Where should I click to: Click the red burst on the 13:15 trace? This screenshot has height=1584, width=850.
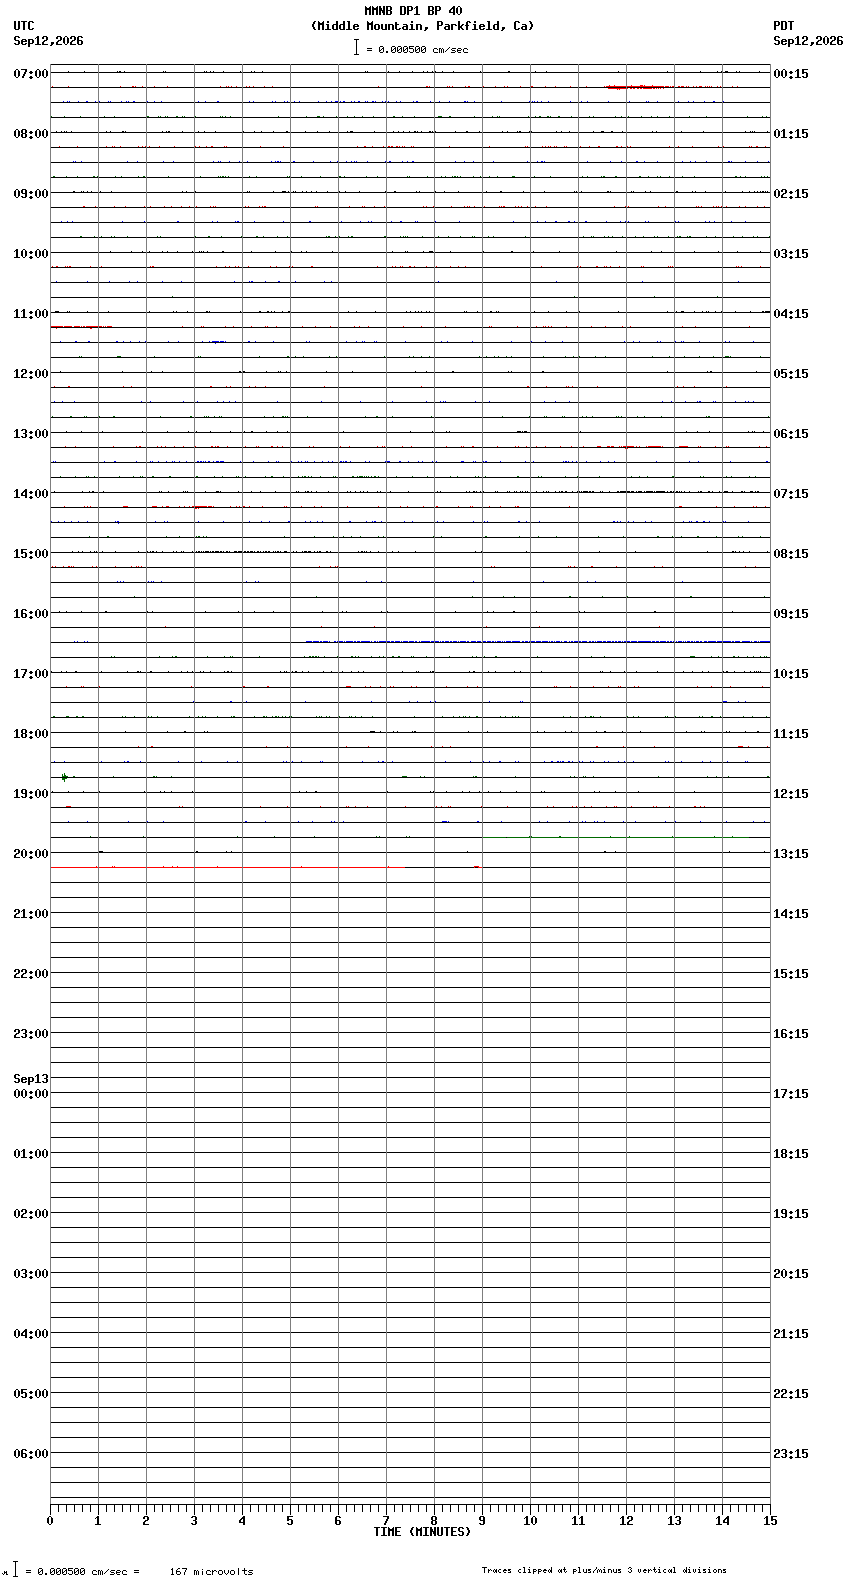pos(644,447)
